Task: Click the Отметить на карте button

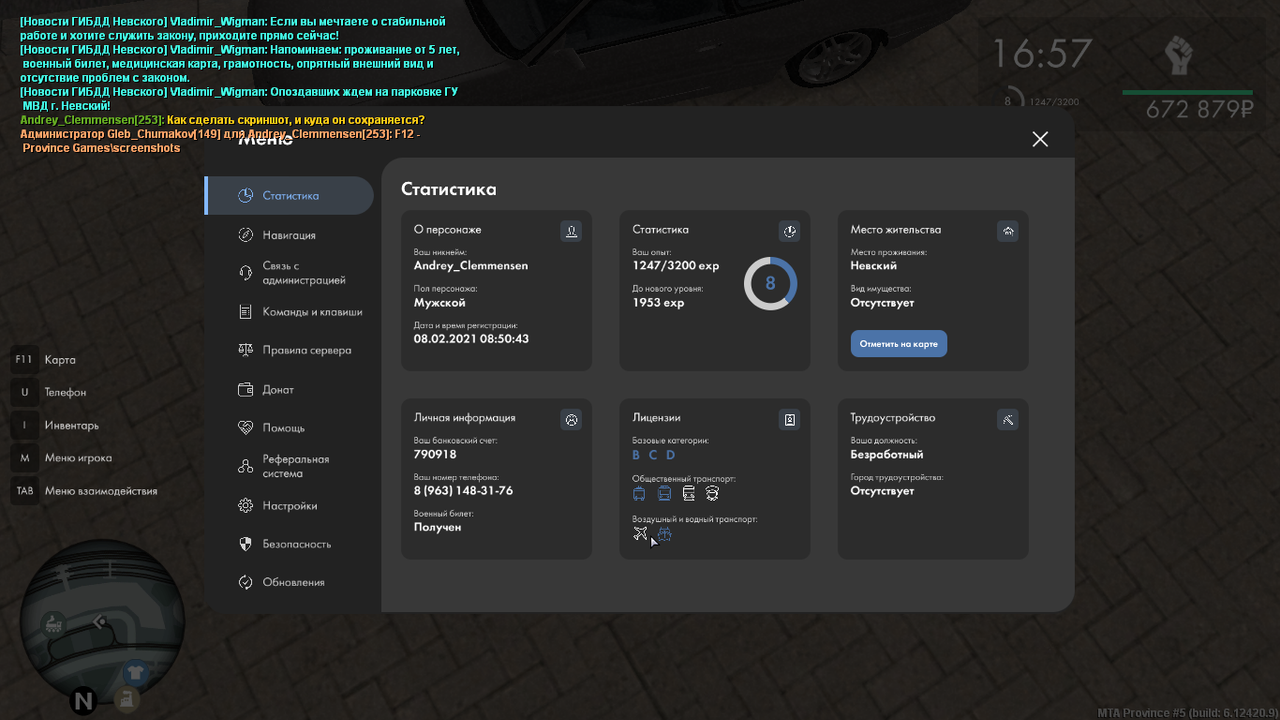Action: click(899, 343)
